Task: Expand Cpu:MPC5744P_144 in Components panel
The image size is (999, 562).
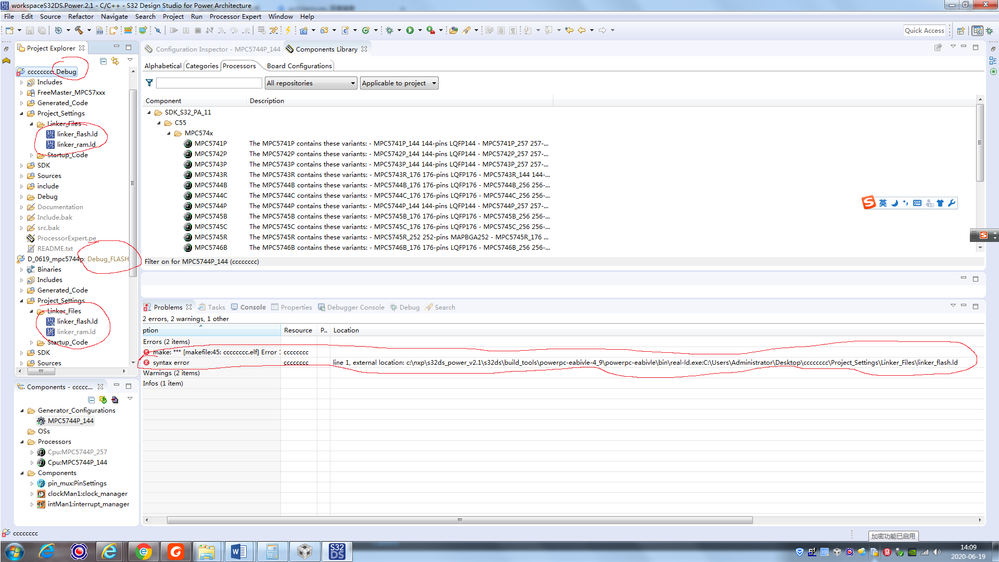Action: click(x=32, y=463)
